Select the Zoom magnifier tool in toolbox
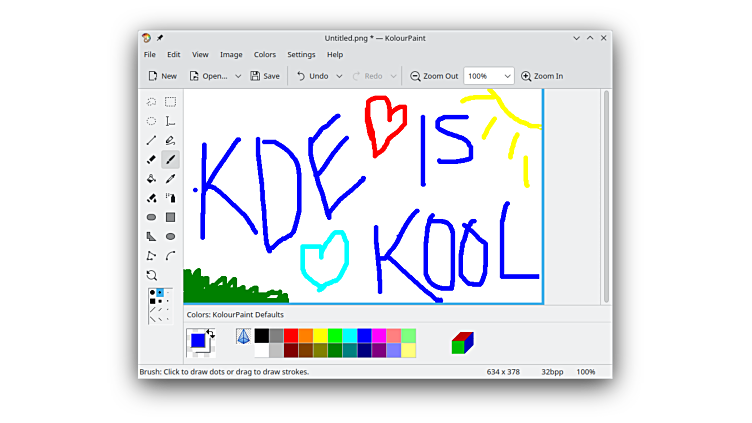Image resolution: width=752 pixels, height=423 pixels. pos(151,275)
